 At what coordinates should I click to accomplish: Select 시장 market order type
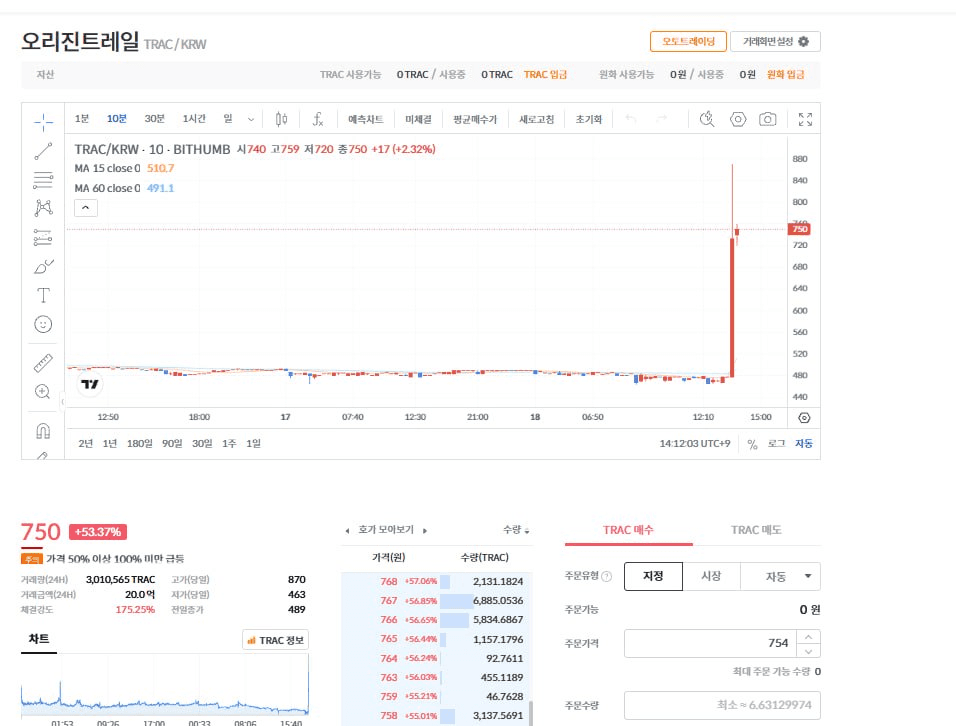pyautogui.click(x=711, y=576)
